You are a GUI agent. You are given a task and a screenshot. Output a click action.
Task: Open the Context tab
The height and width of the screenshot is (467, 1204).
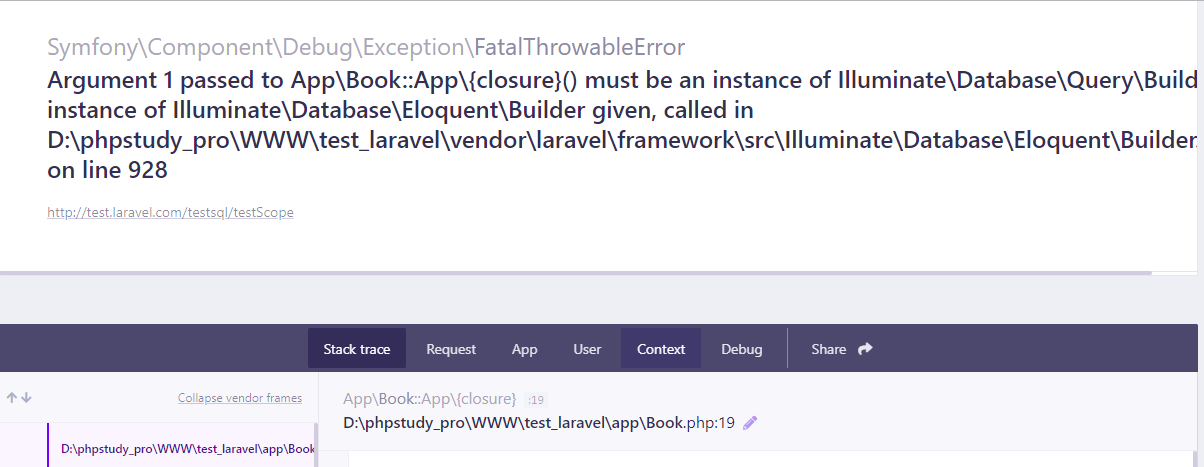tap(661, 349)
